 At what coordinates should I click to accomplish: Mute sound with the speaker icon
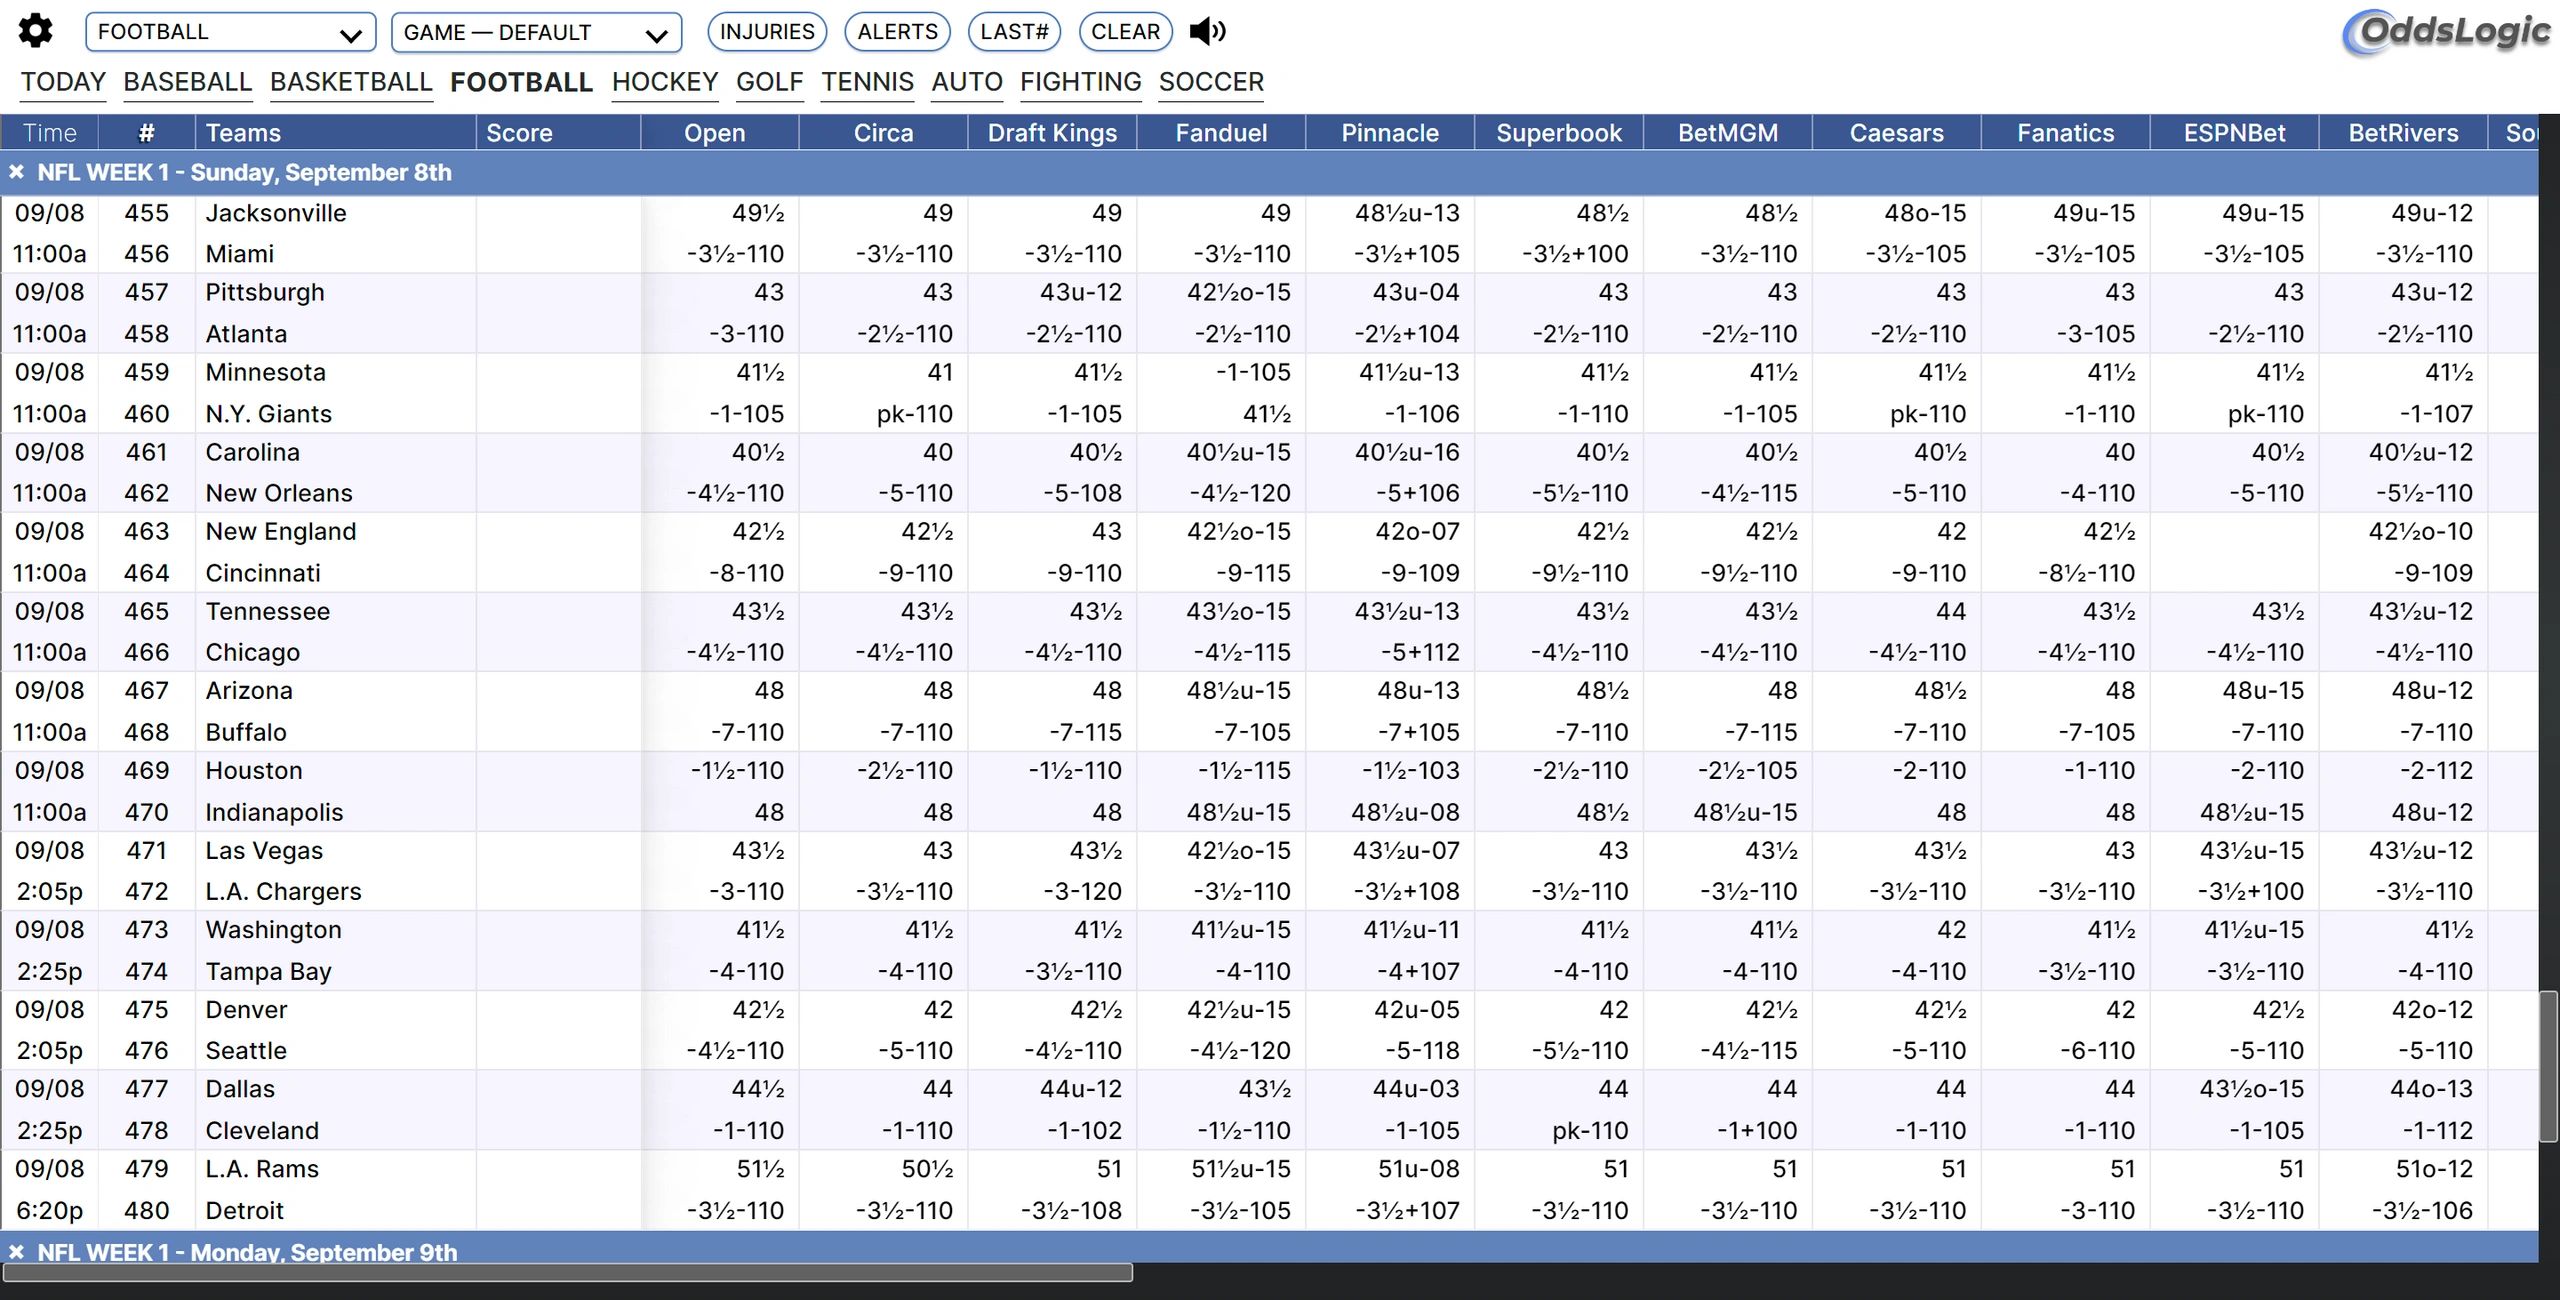point(1207,32)
